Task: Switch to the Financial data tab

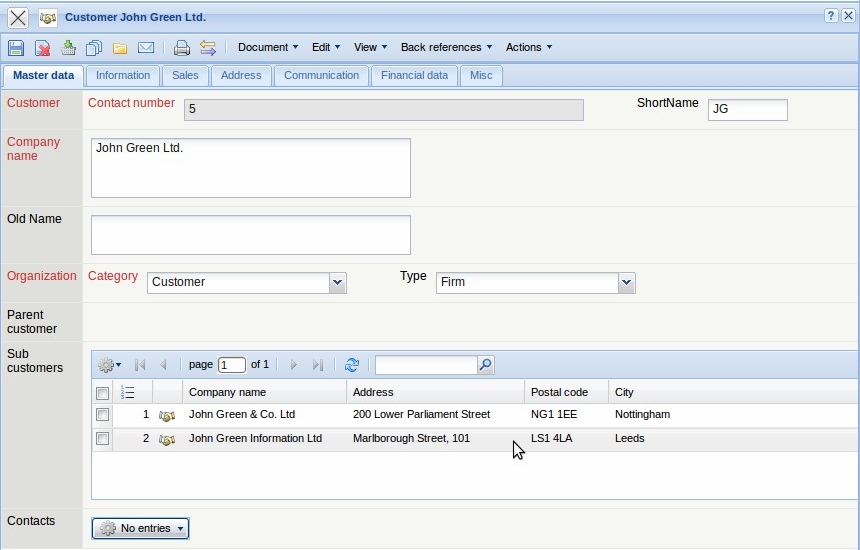Action: 414,76
